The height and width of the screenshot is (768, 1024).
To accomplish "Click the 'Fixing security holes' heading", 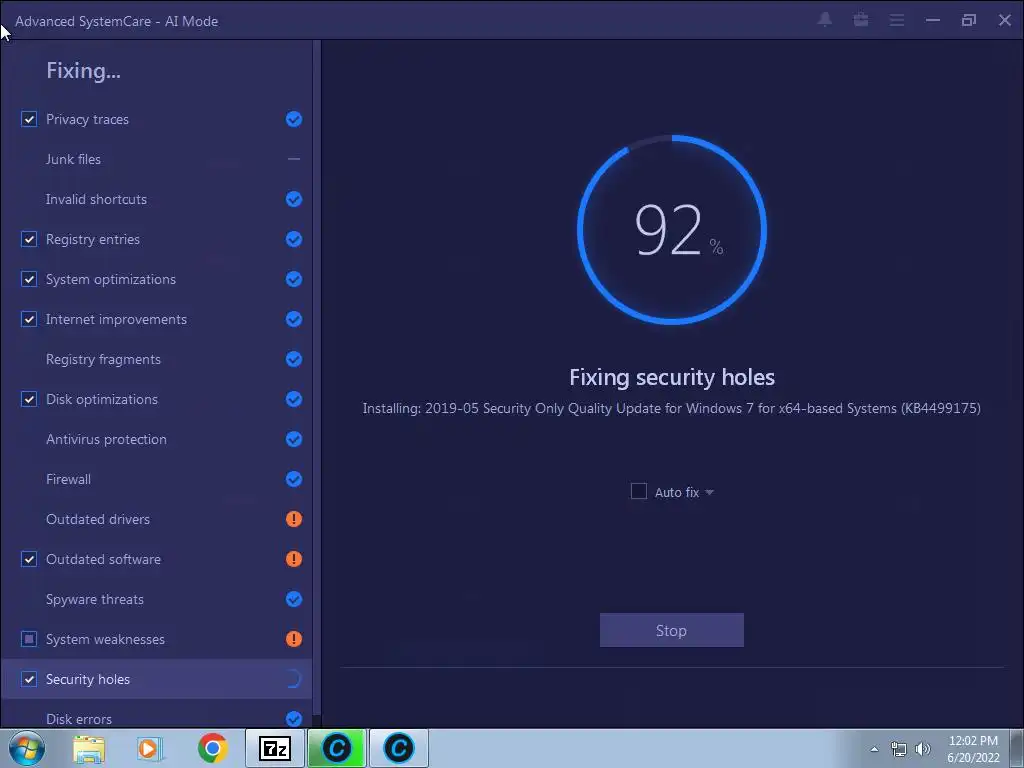I will 671,377.
